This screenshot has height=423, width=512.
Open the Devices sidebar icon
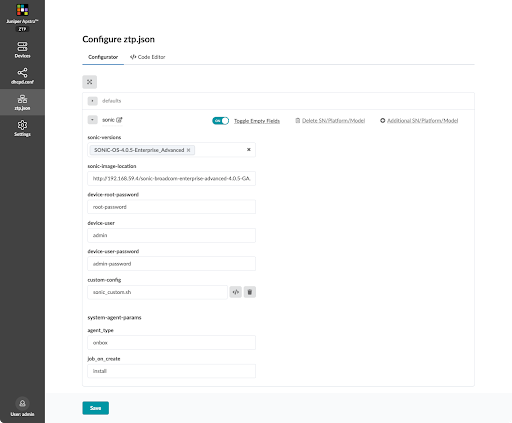tap(22, 50)
